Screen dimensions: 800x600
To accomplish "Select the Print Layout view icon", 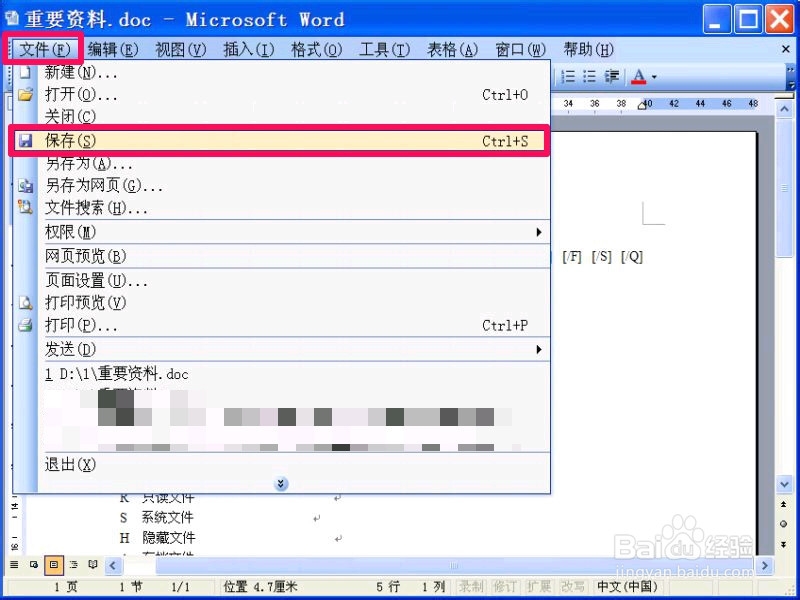I will point(54,564).
